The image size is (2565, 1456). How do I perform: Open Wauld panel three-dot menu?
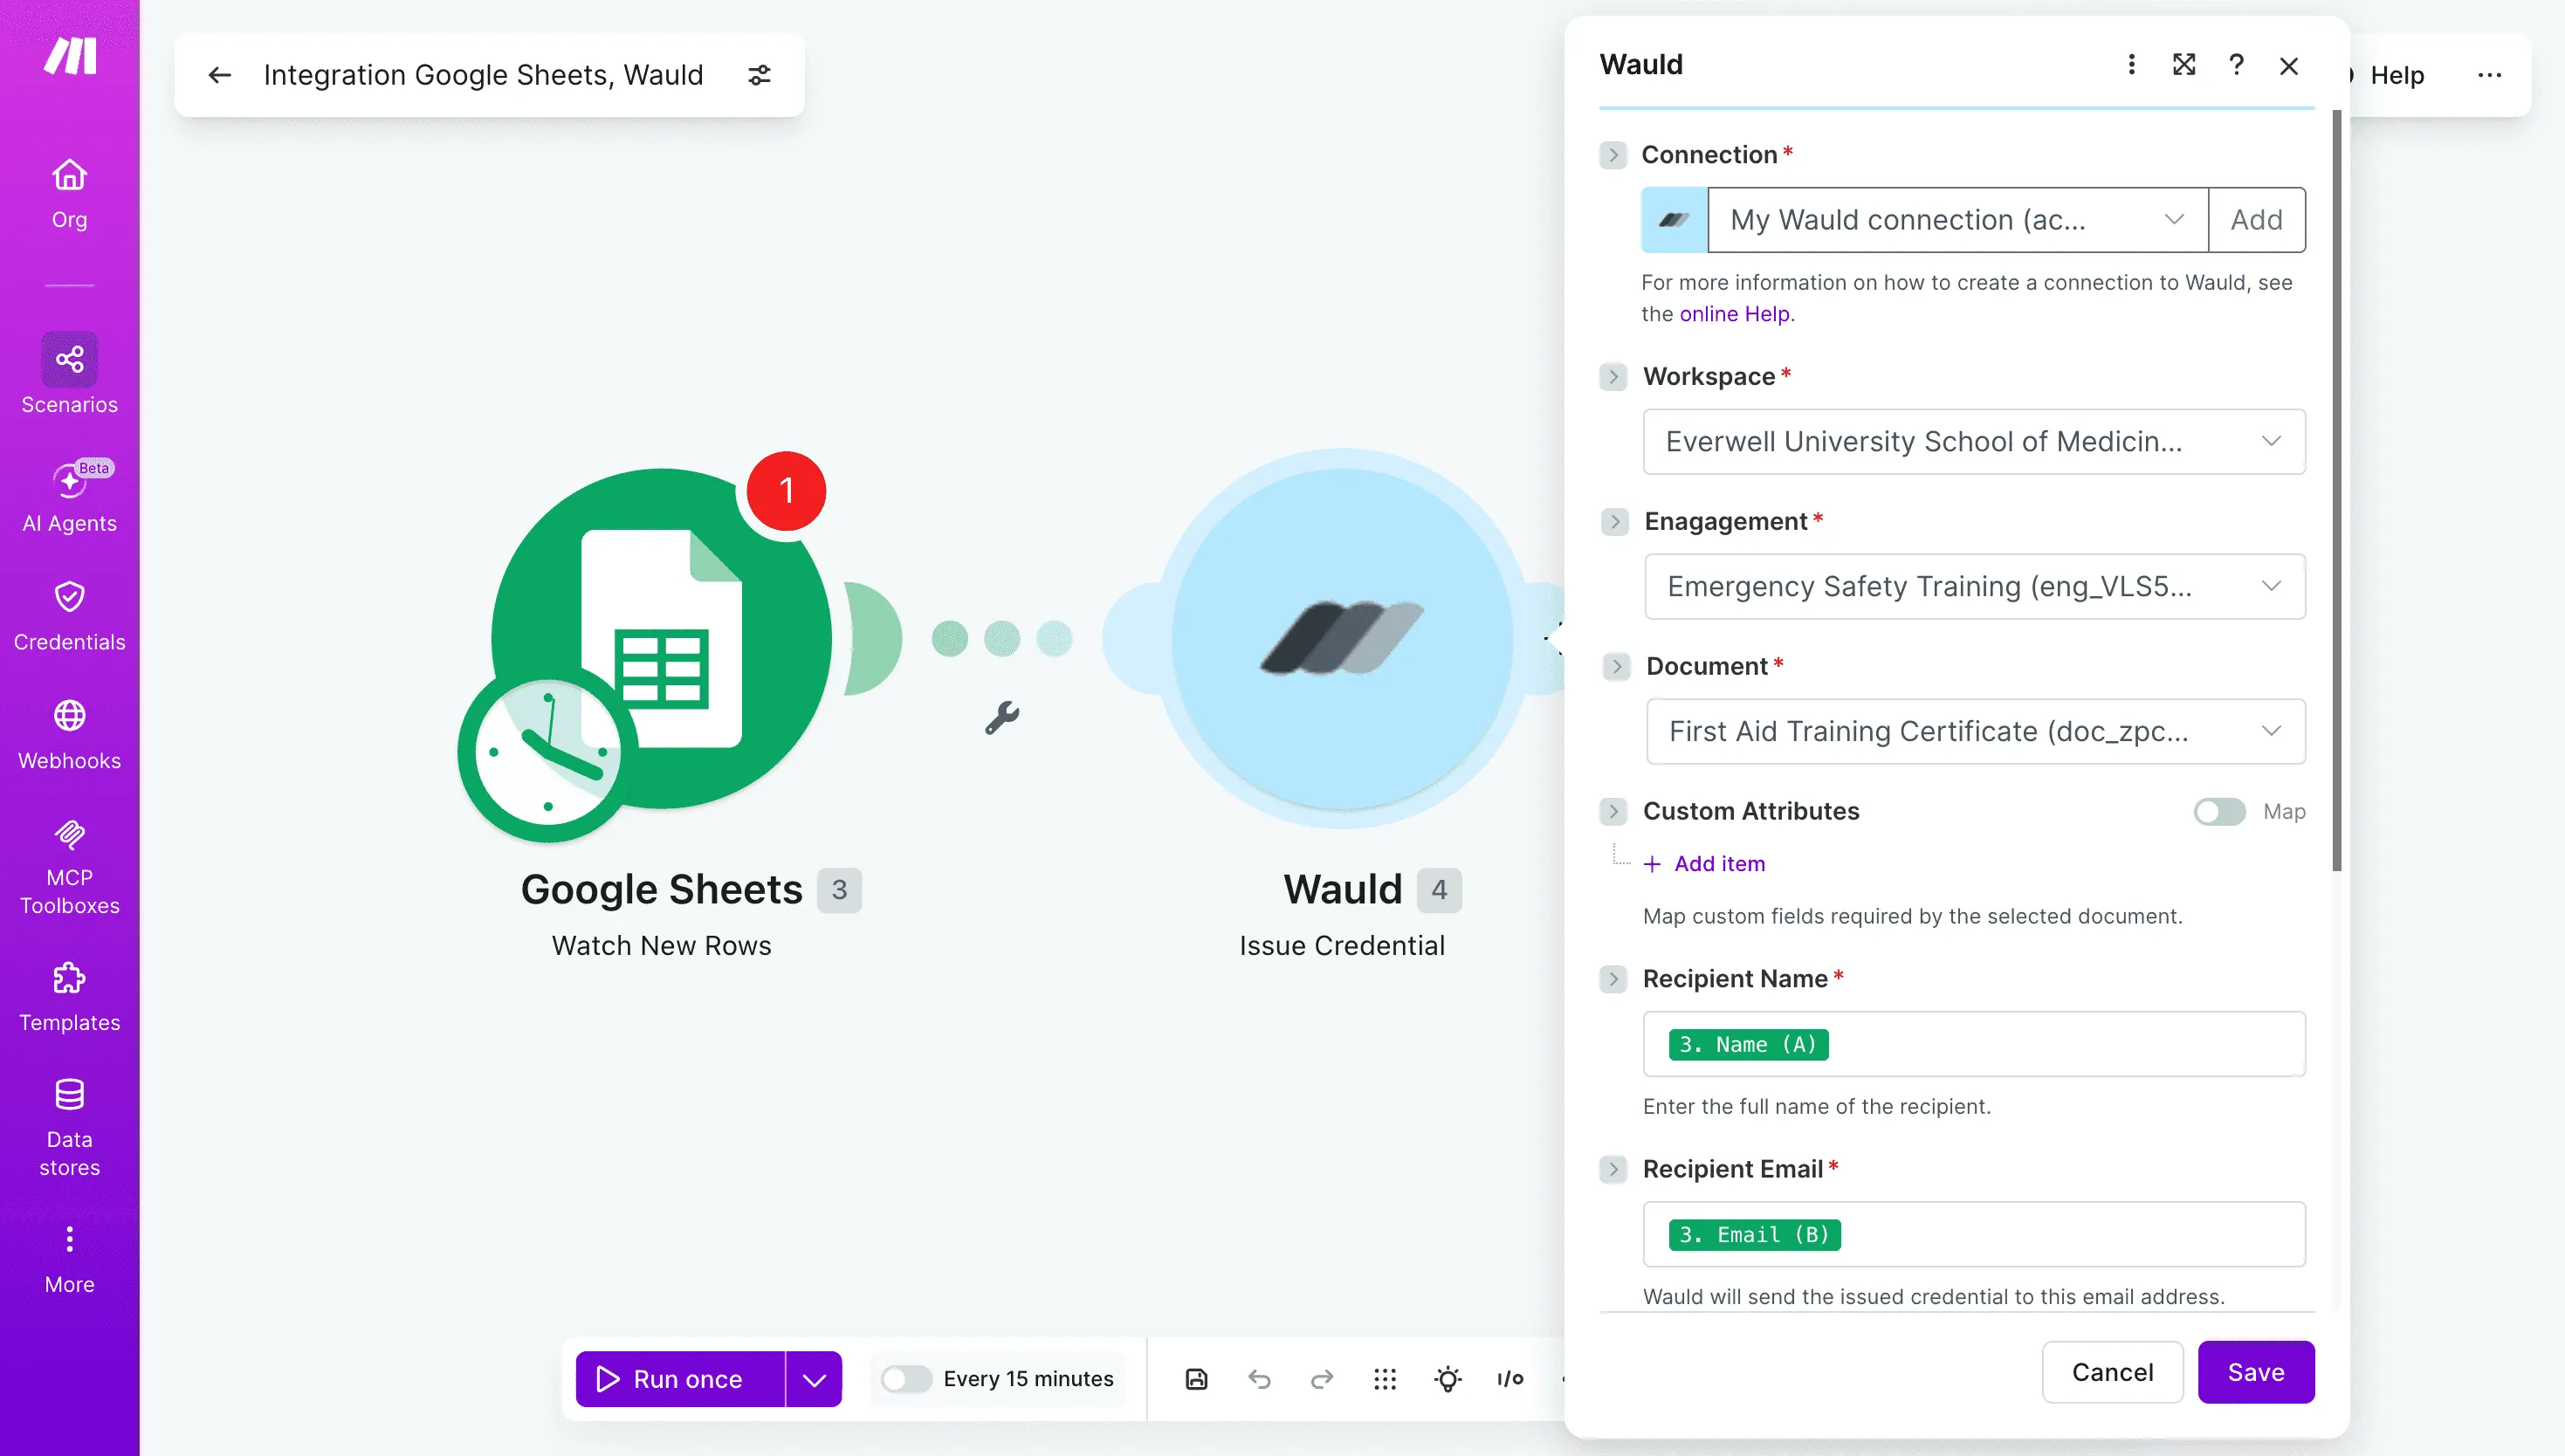[2131, 65]
